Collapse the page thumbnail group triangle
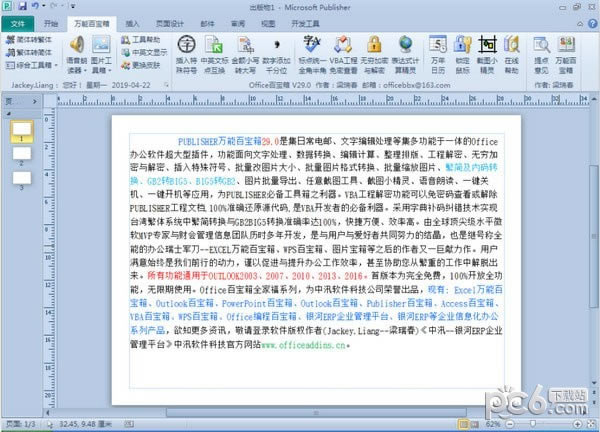Viewport: 600px width, 432px height. [8, 114]
